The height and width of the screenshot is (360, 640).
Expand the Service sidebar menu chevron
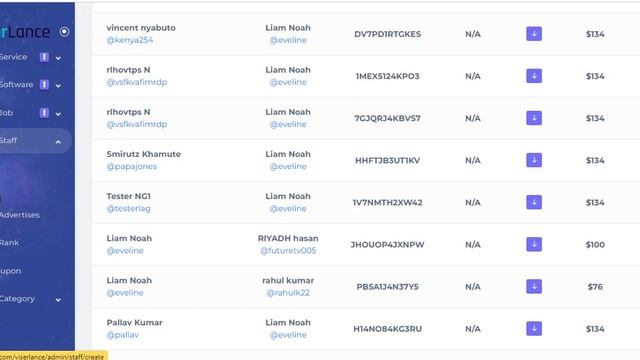[58, 58]
